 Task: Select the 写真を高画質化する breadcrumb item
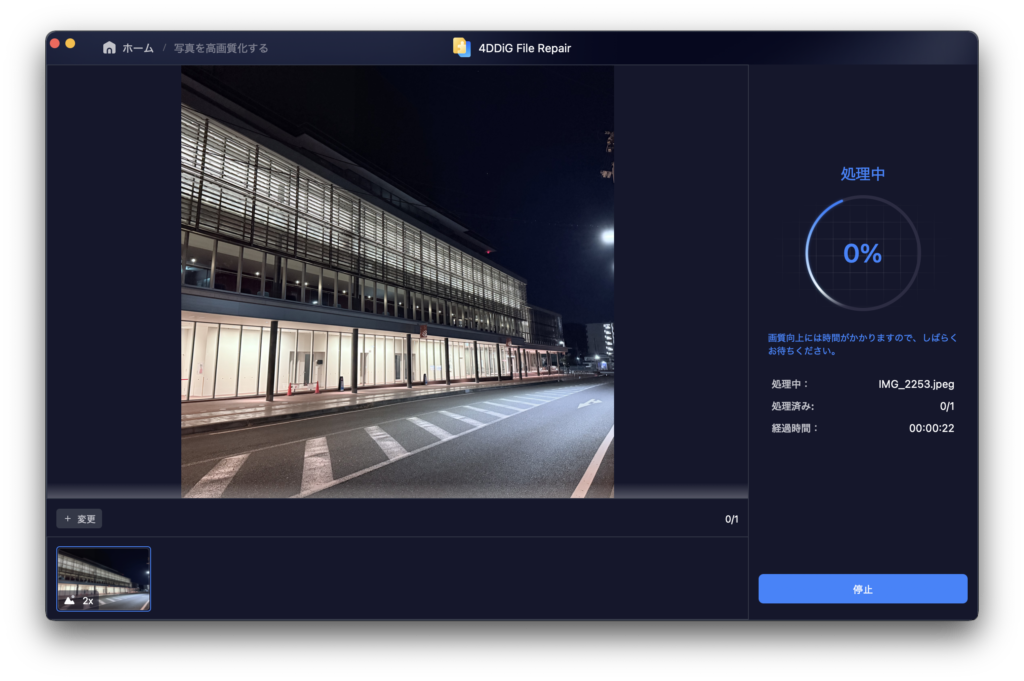[x=221, y=48]
